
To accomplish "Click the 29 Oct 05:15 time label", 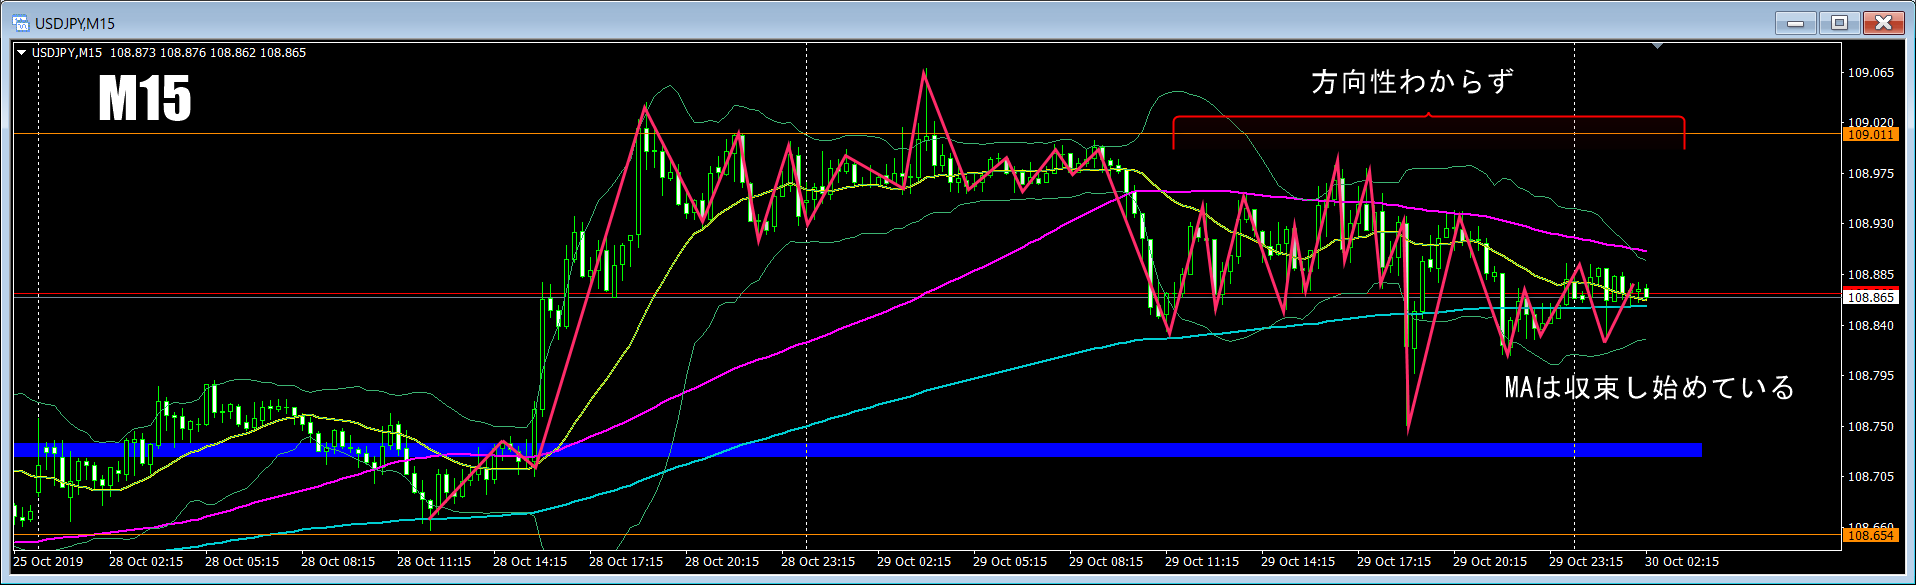I will [x=1010, y=562].
